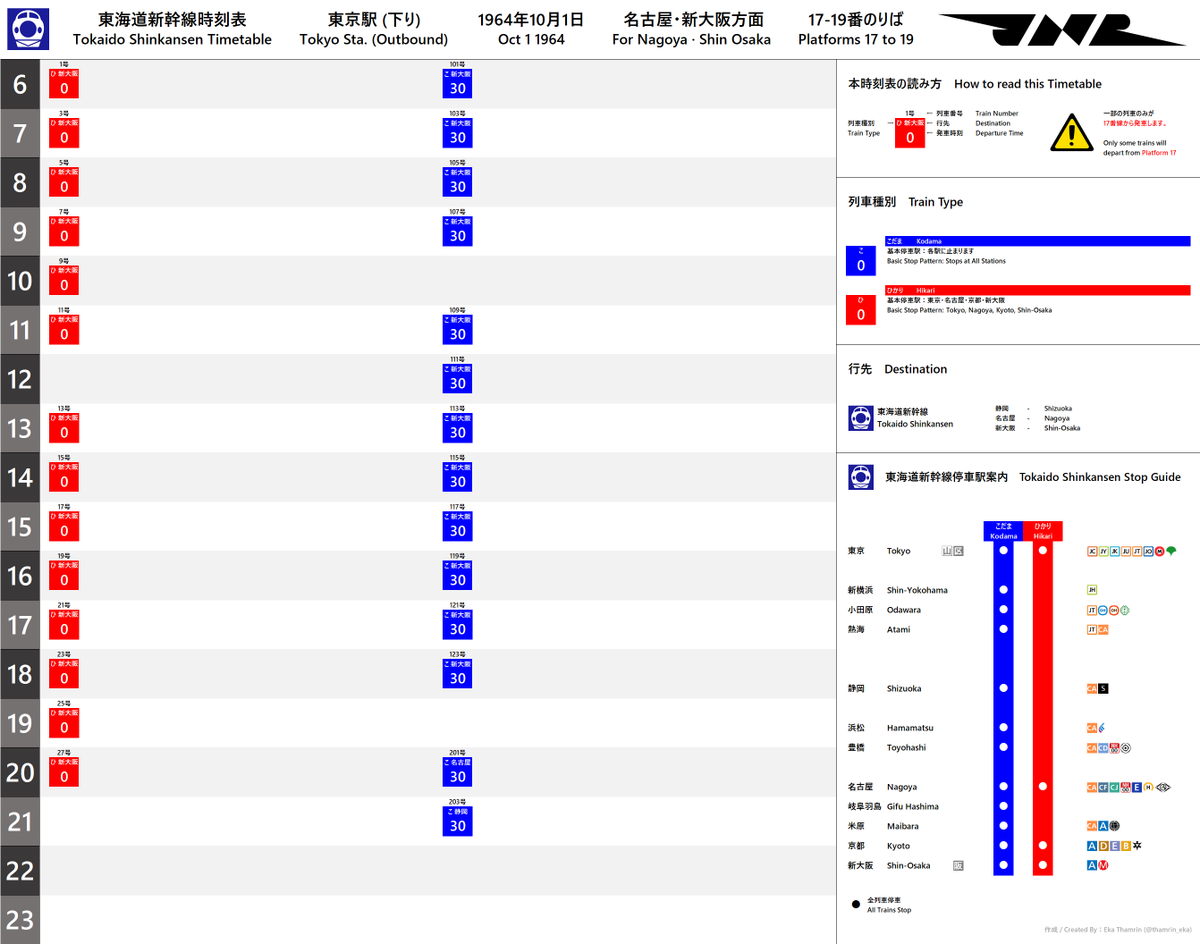This screenshot has width=1200, height=944.
Task: Click the 山 badge beside Tokyo
Action: coord(947,550)
